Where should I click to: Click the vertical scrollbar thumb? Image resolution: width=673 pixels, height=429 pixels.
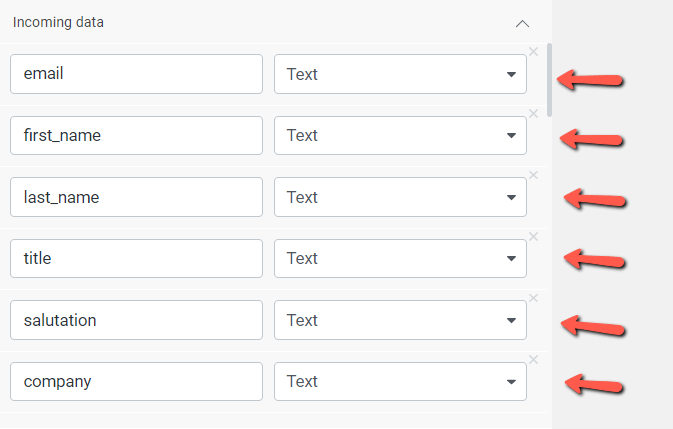tap(549, 80)
